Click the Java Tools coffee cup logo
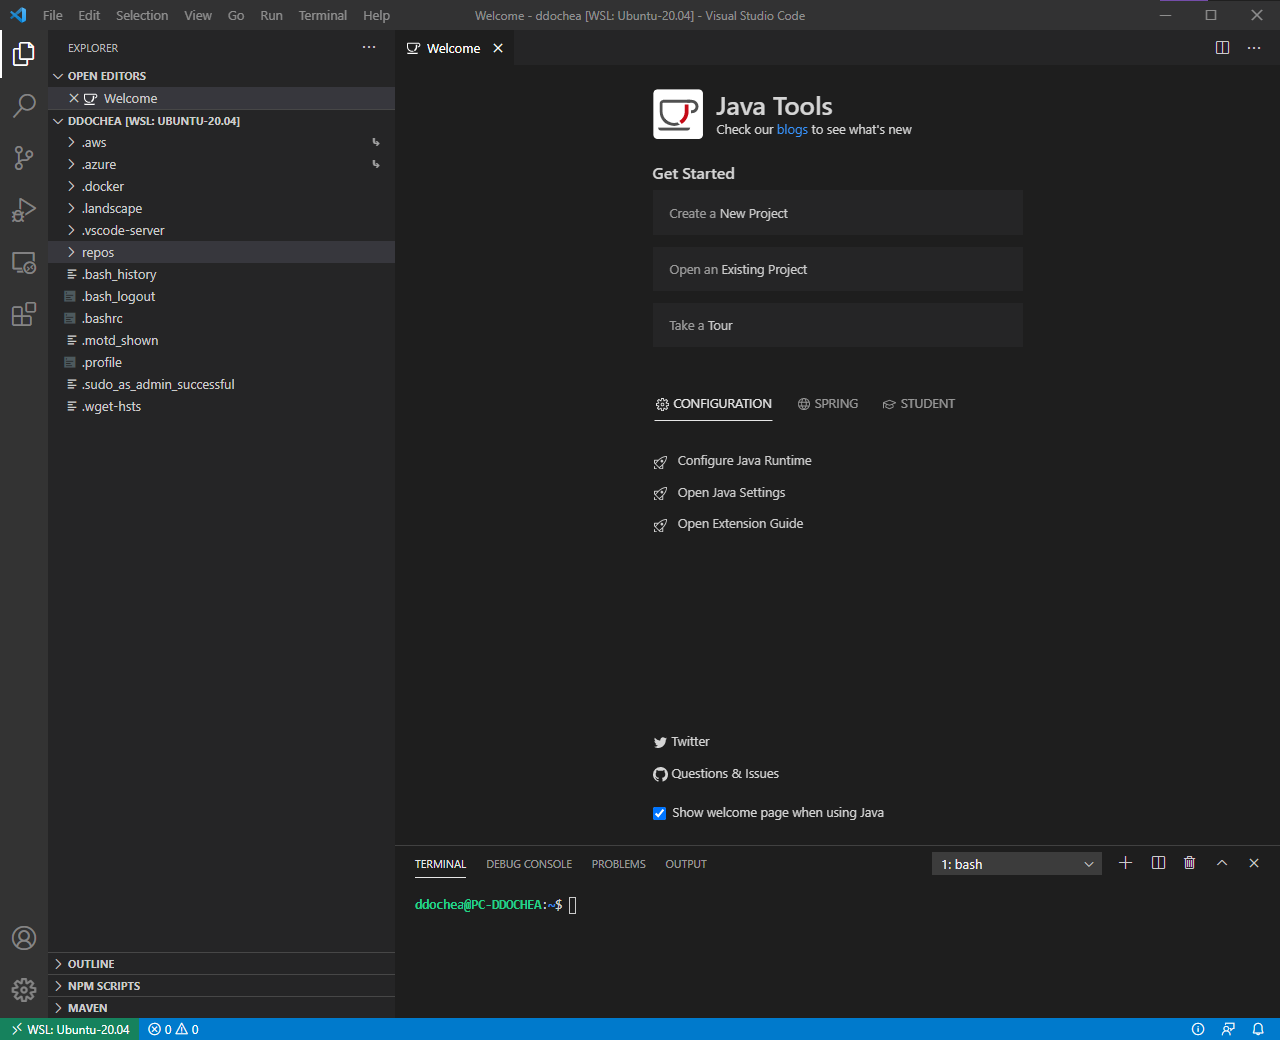The width and height of the screenshot is (1280, 1040). click(678, 114)
